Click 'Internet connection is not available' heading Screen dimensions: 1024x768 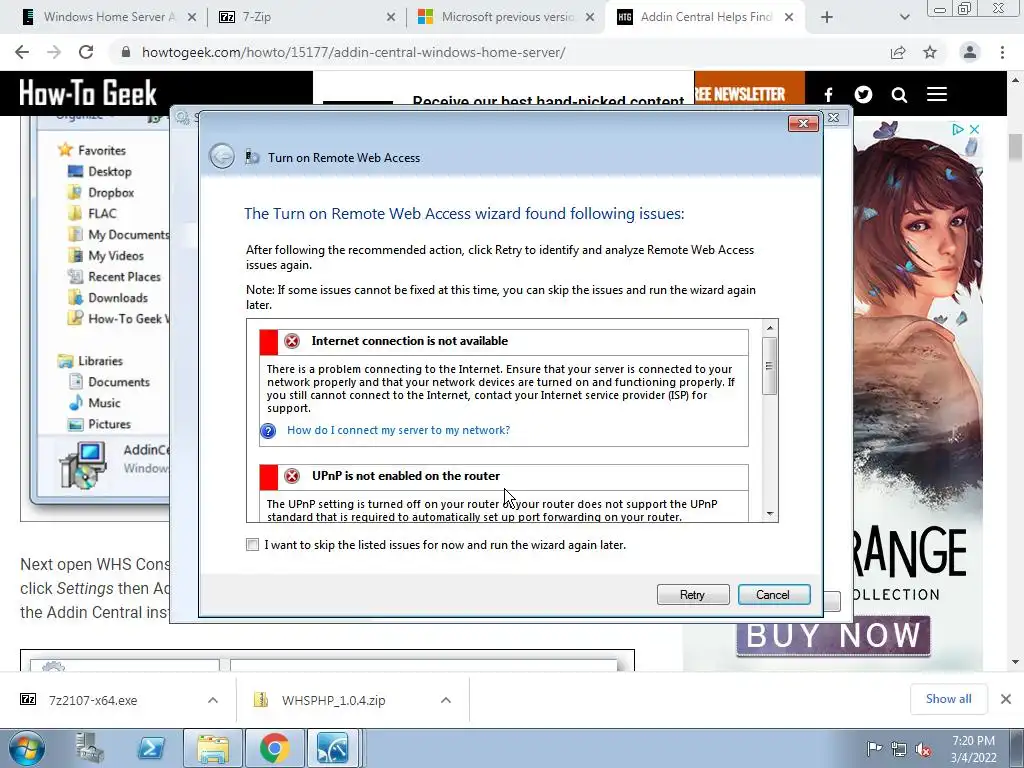coord(409,341)
